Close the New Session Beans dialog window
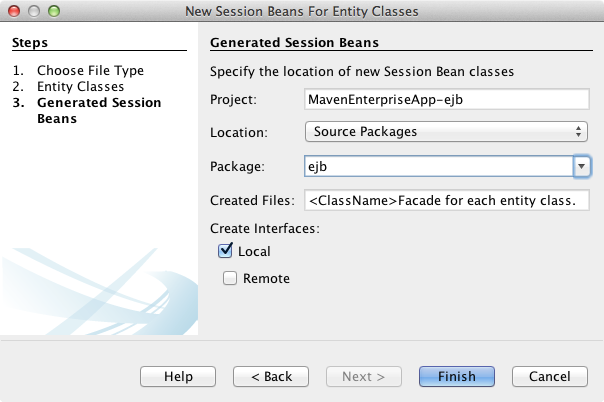This screenshot has width=604, height=402. coord(13,11)
